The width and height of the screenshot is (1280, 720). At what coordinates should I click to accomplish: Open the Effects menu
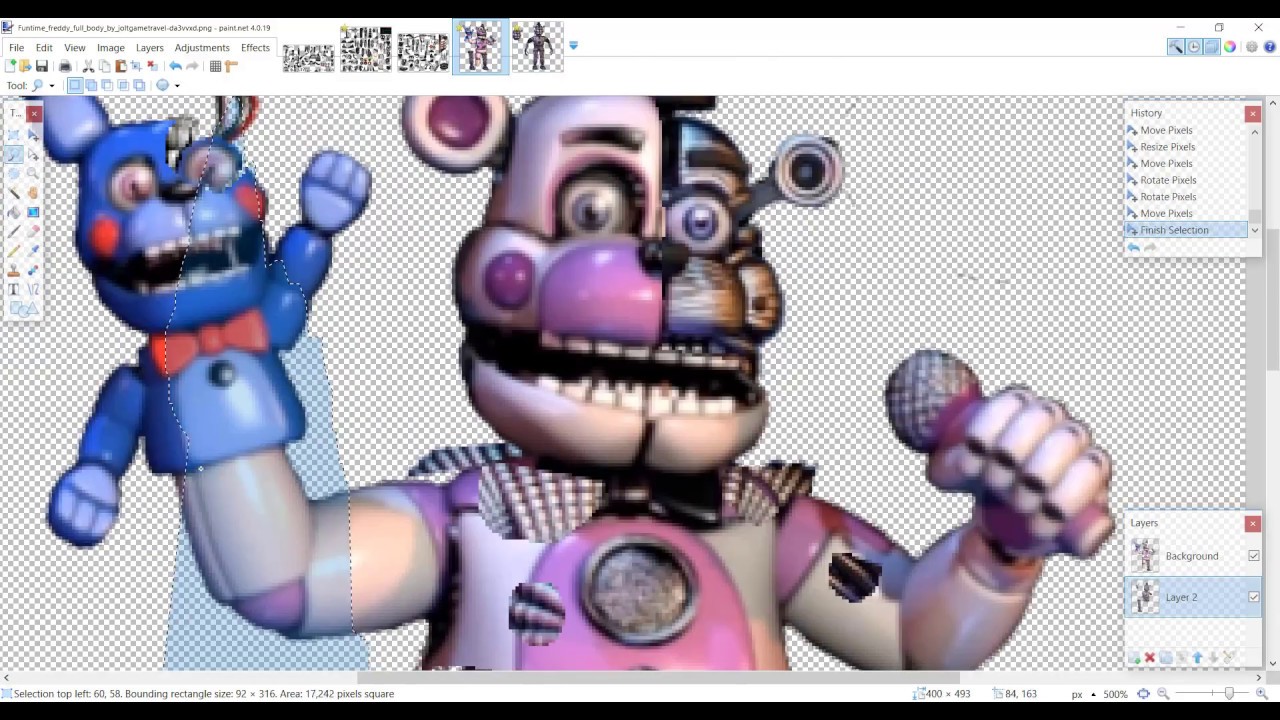[x=255, y=48]
